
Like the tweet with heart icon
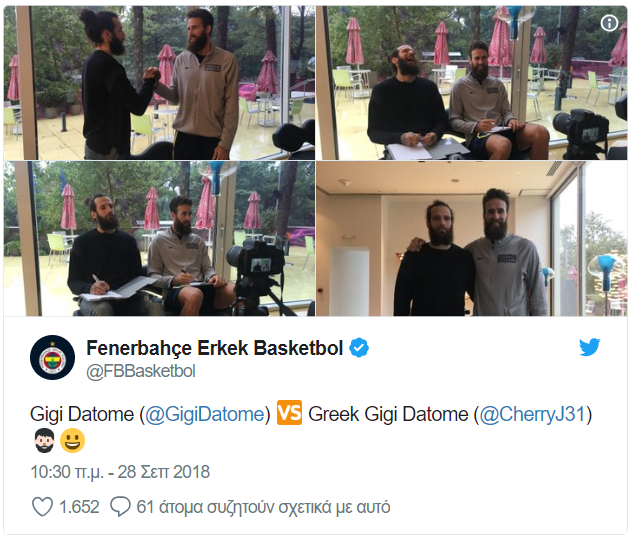point(42,507)
